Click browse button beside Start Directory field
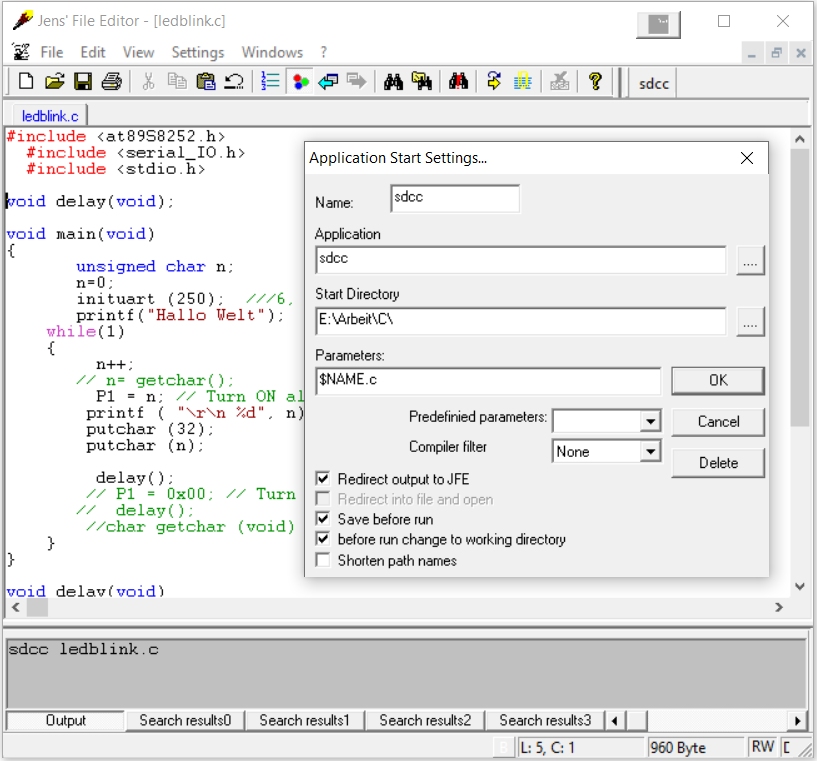This screenshot has width=817, height=761. [x=750, y=322]
